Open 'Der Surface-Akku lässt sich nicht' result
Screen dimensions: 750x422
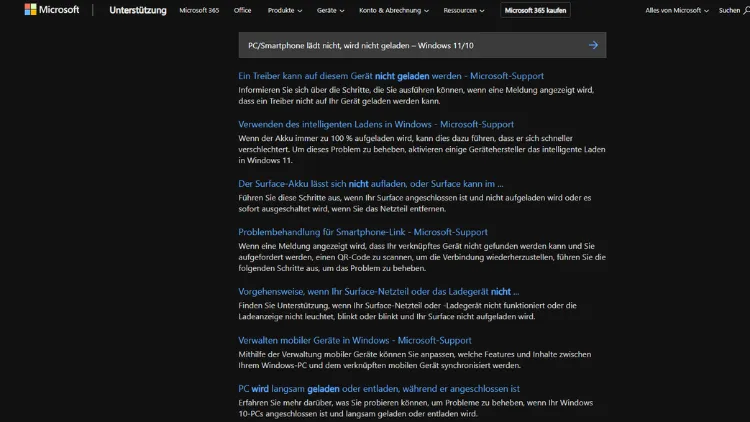click(371, 184)
